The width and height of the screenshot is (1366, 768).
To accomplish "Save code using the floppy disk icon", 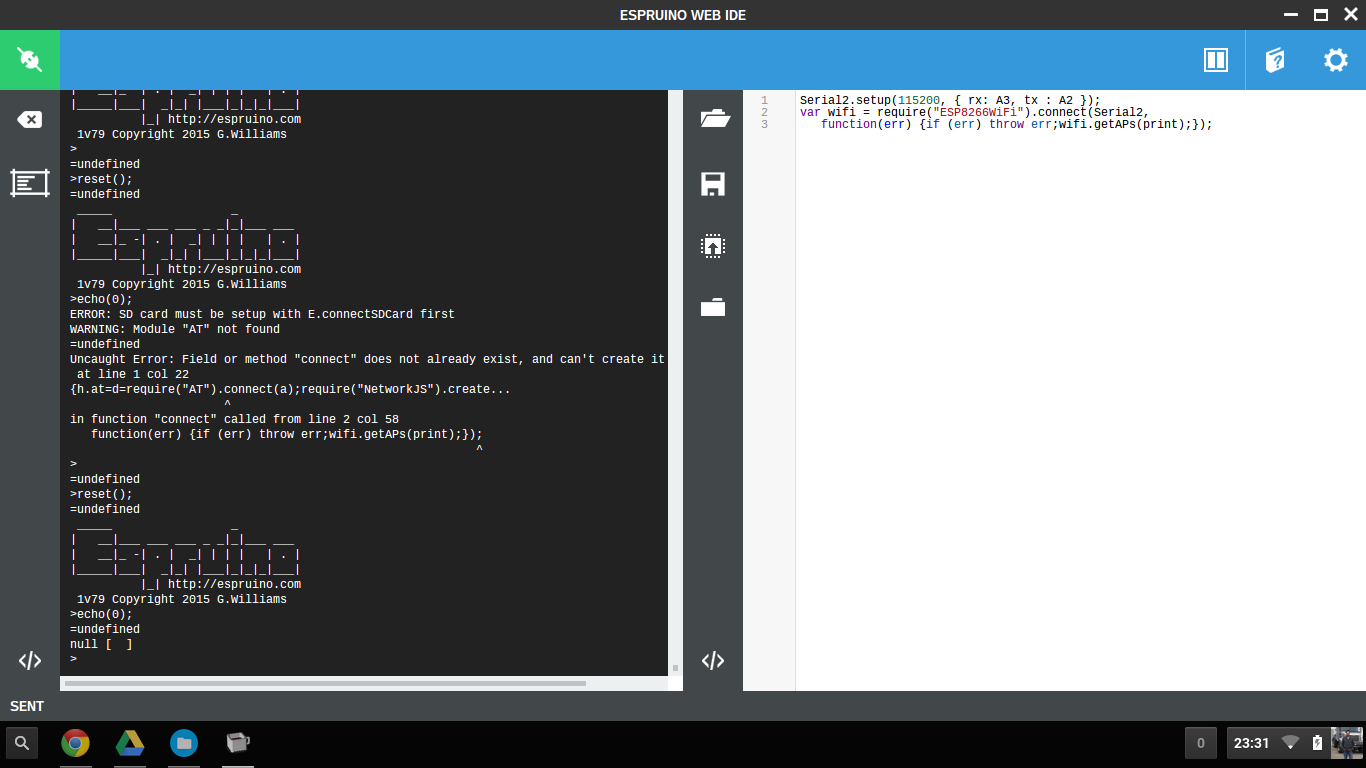I will 713,184.
